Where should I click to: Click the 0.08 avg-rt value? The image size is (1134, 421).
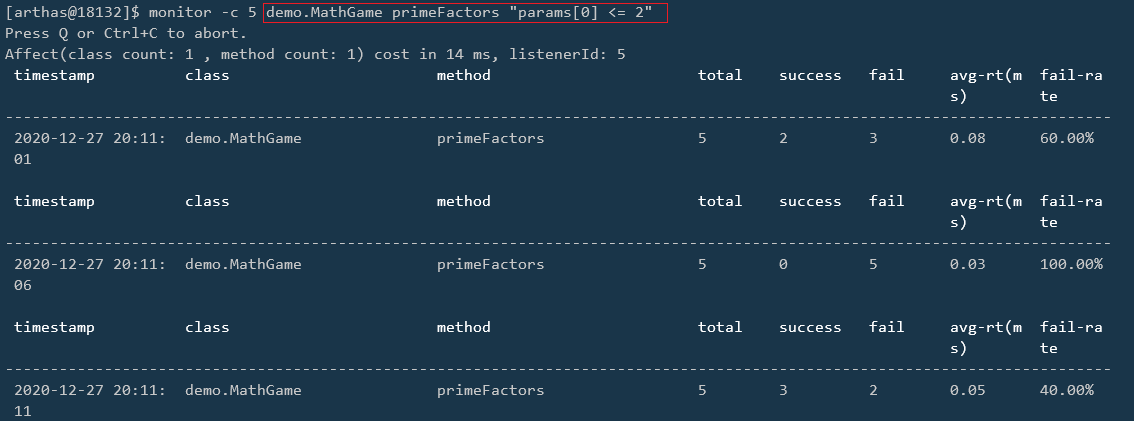click(x=967, y=138)
